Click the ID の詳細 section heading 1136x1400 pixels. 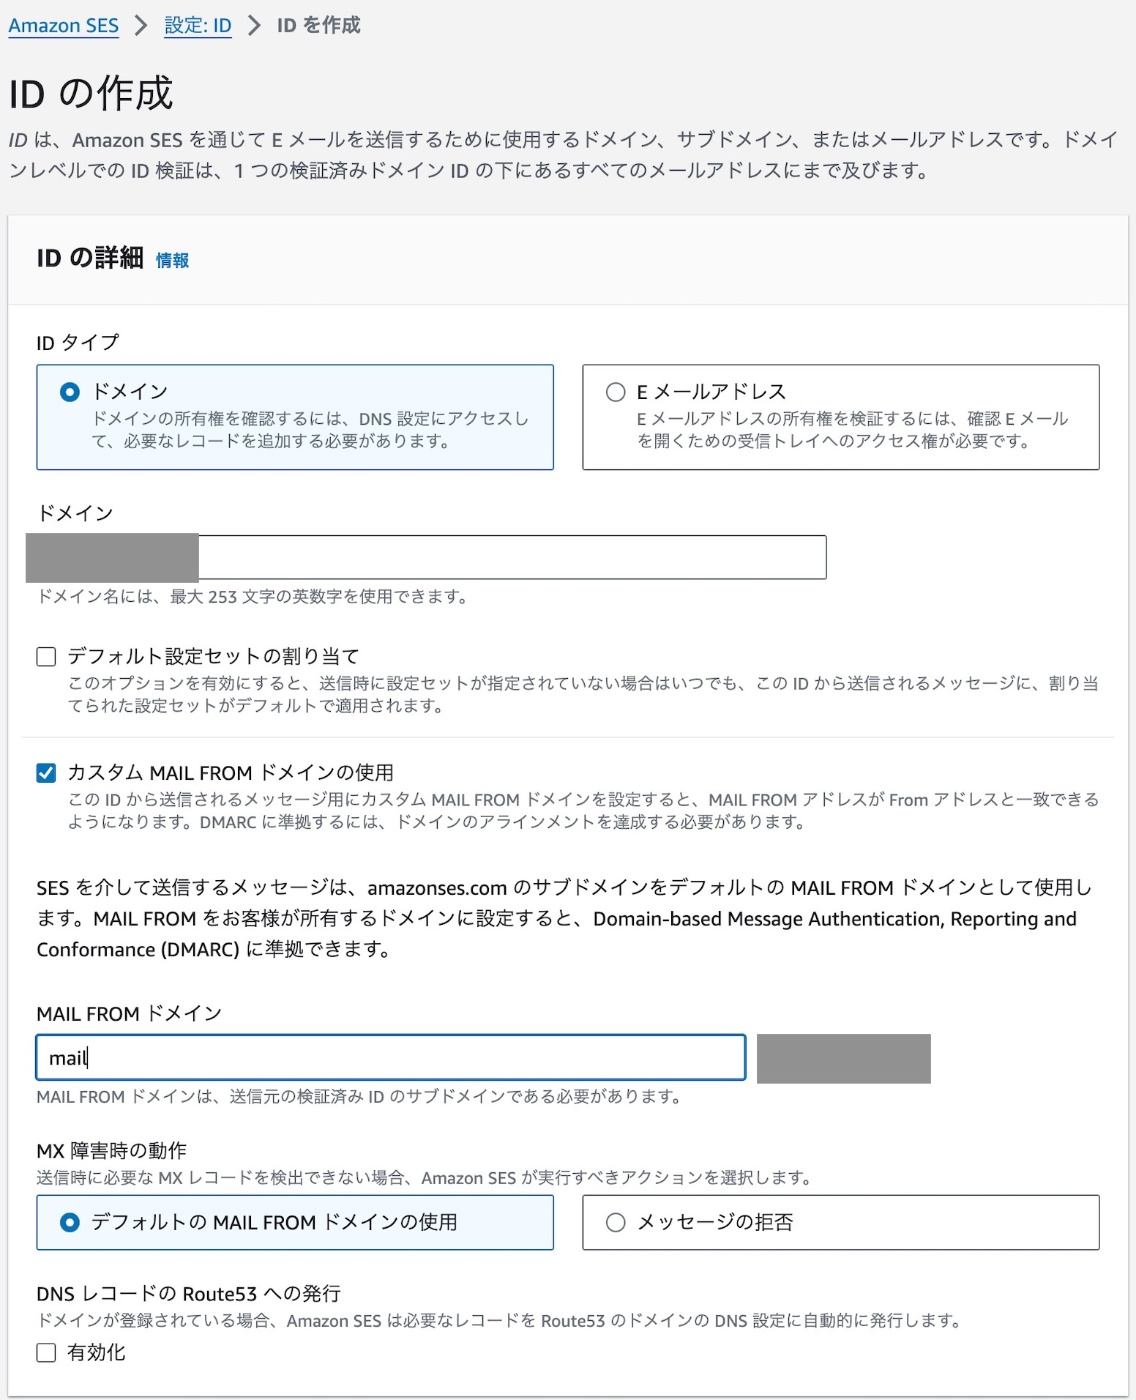[90, 259]
